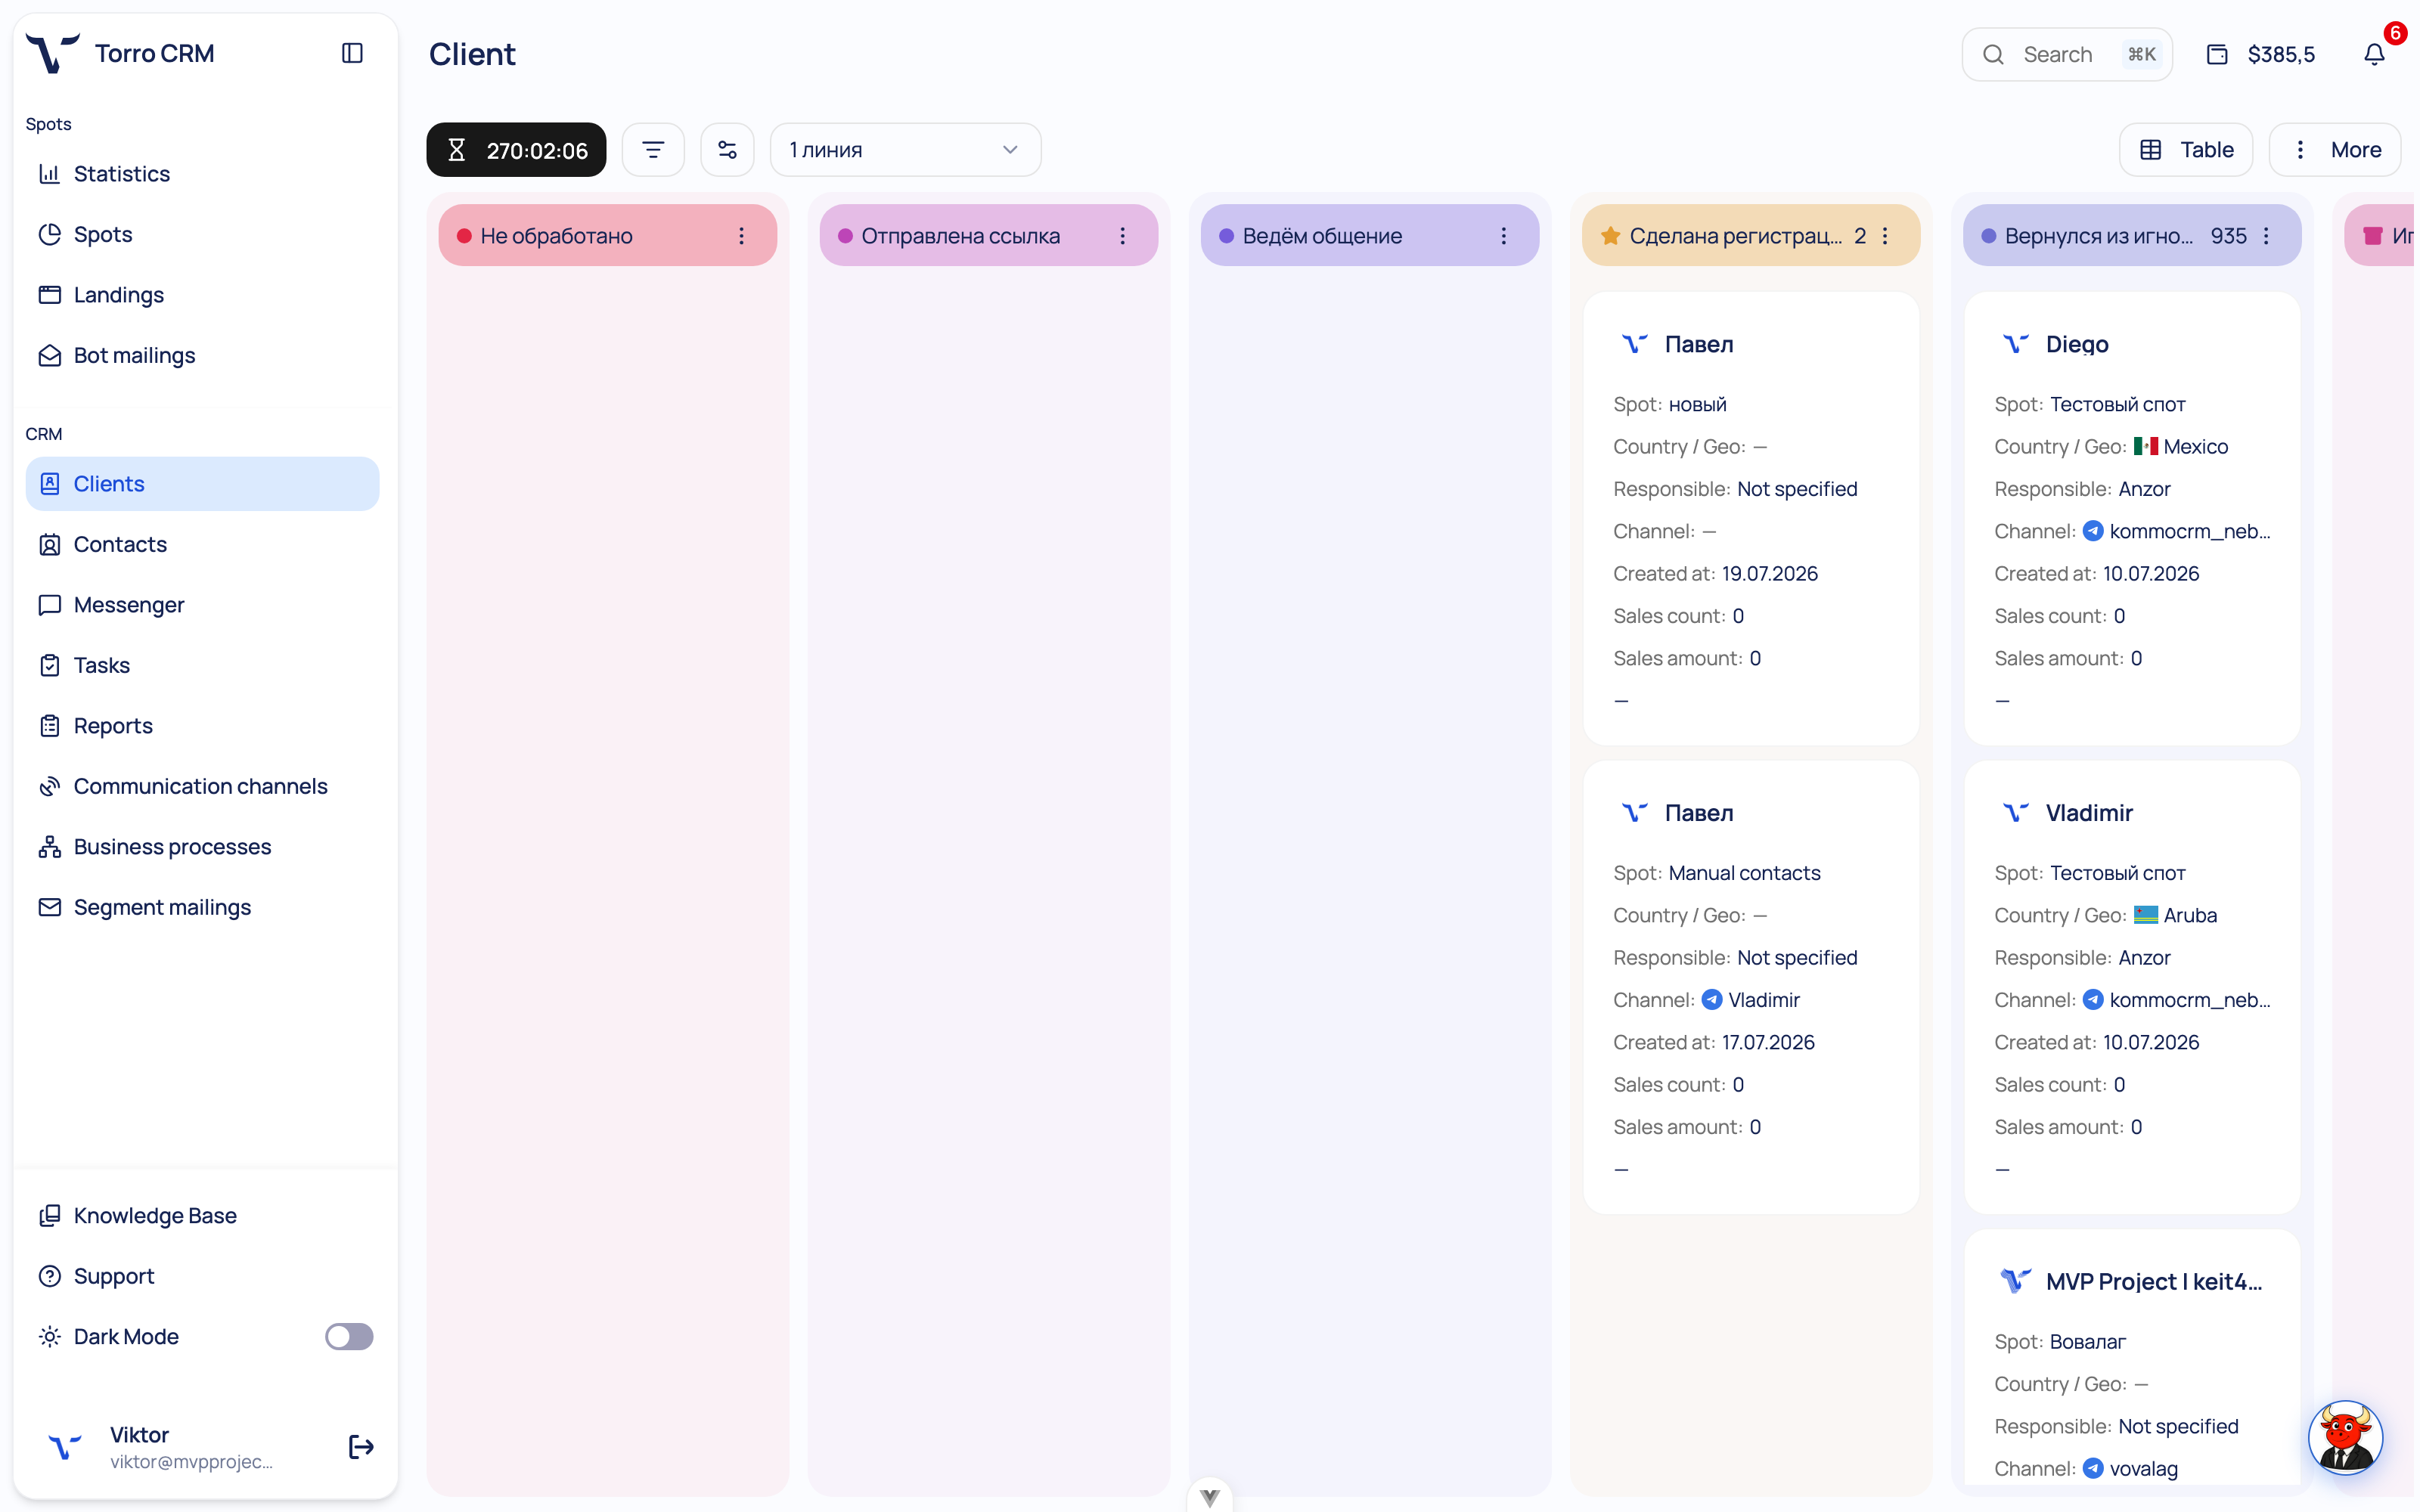Screen dimensions: 2420x1512
Task: Click the count 935 in column header
Action: 2228,236
